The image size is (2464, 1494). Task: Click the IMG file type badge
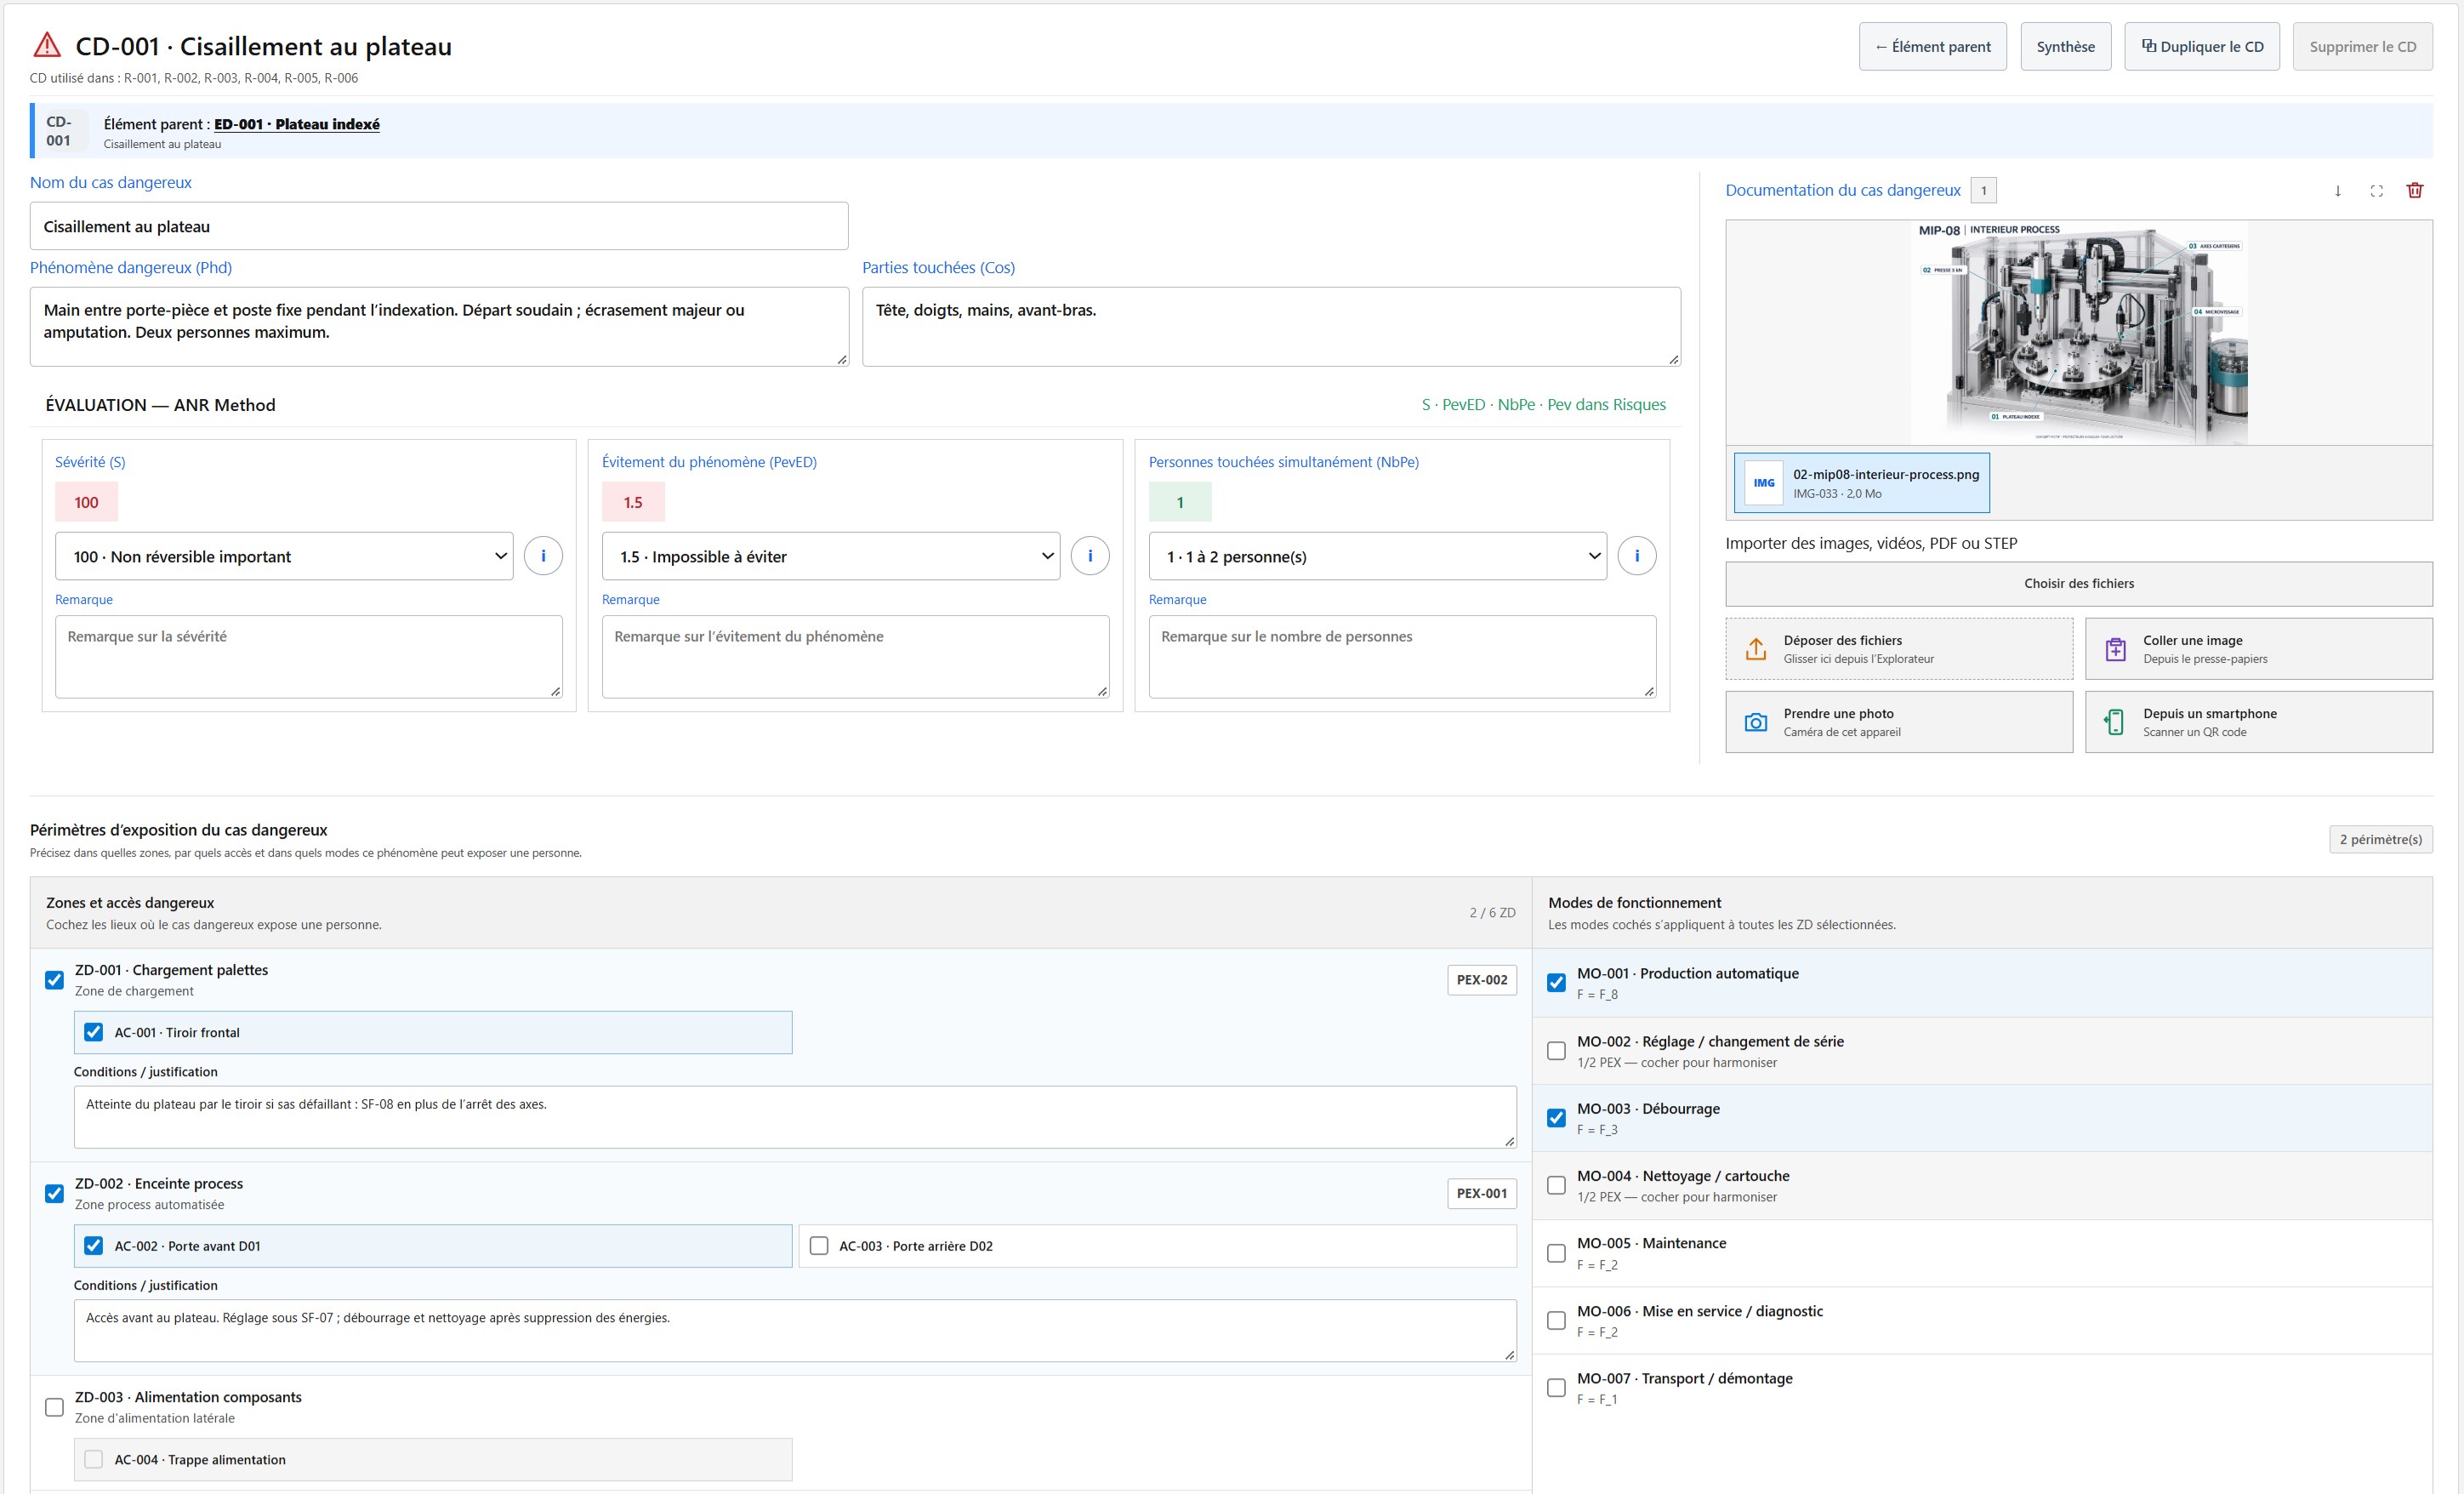[x=1764, y=483]
